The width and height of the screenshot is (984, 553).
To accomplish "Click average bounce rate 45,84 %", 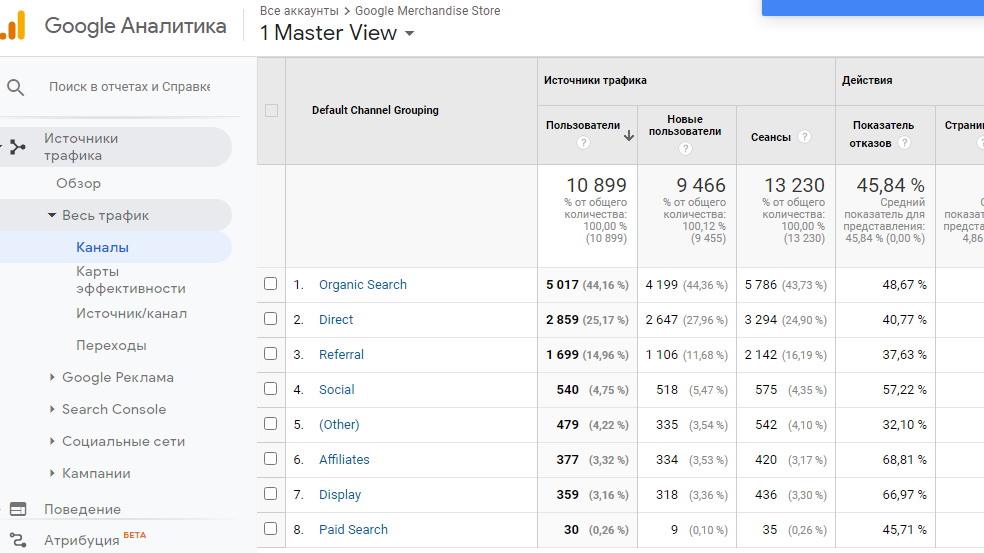I will pos(890,185).
